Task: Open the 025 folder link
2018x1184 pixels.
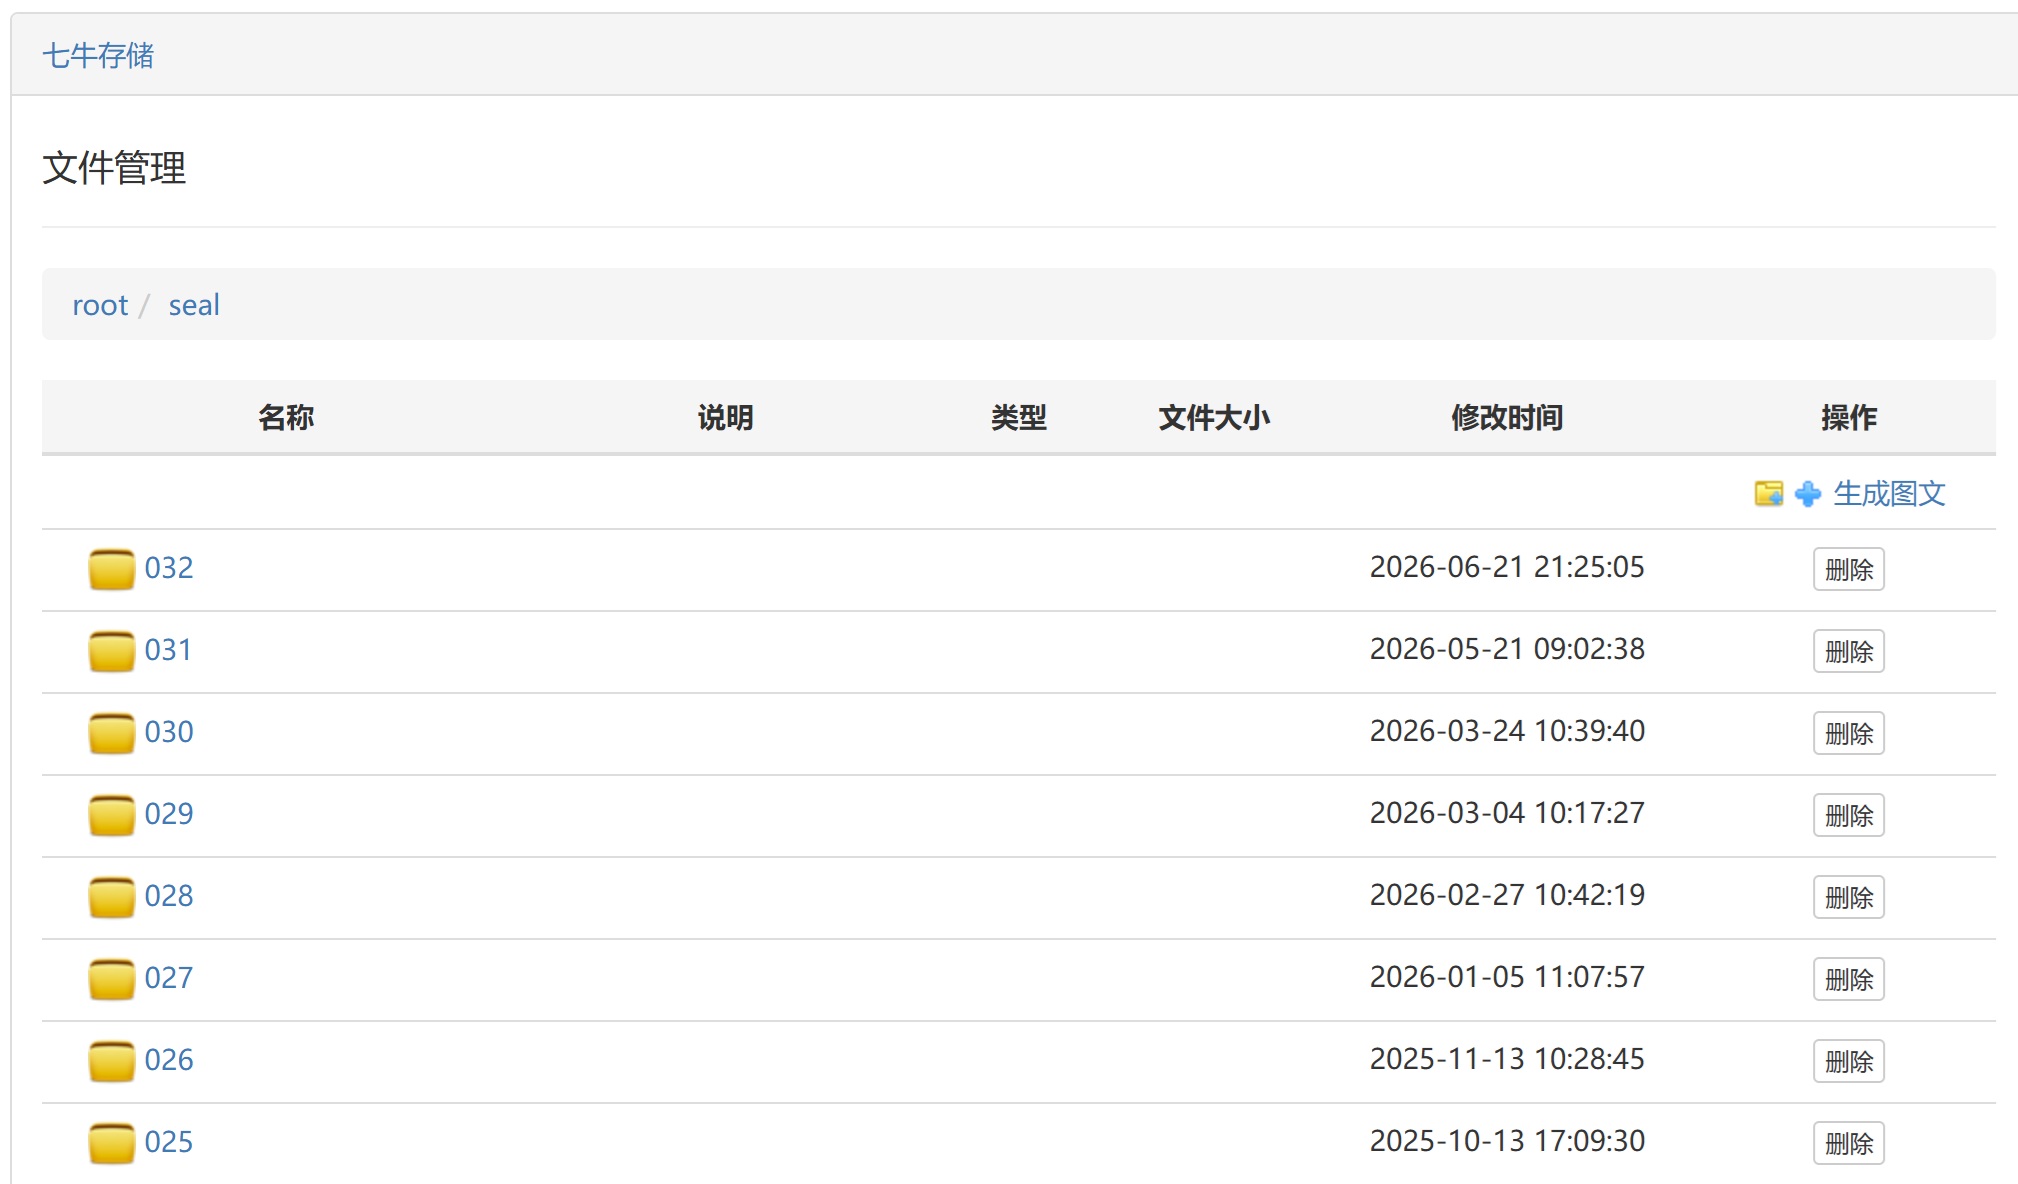Action: [169, 1141]
